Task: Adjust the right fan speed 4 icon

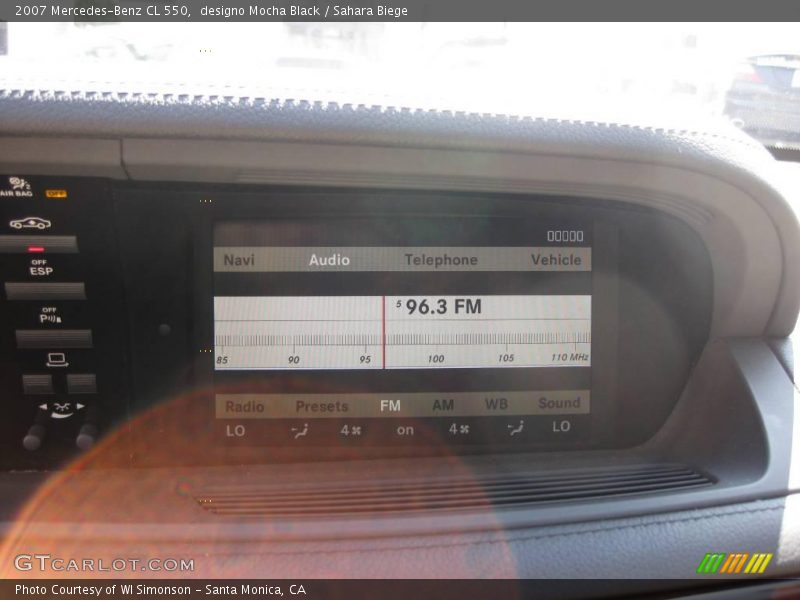Action: [459, 429]
